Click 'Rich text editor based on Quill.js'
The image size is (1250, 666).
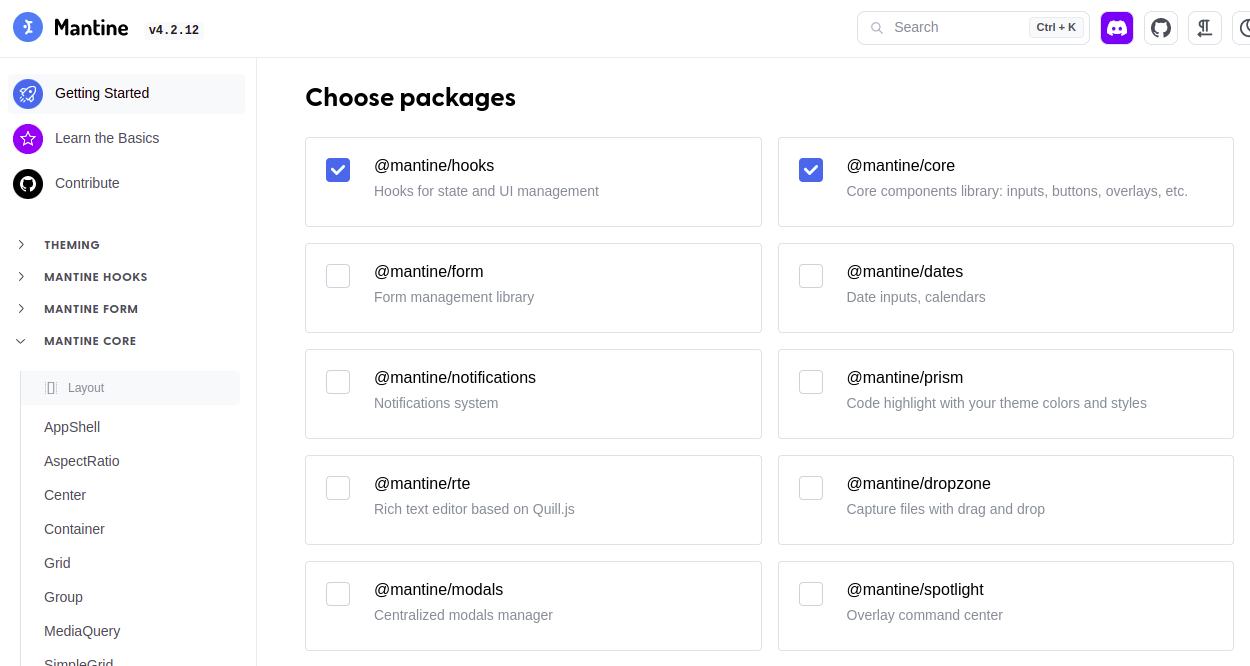tap(474, 509)
